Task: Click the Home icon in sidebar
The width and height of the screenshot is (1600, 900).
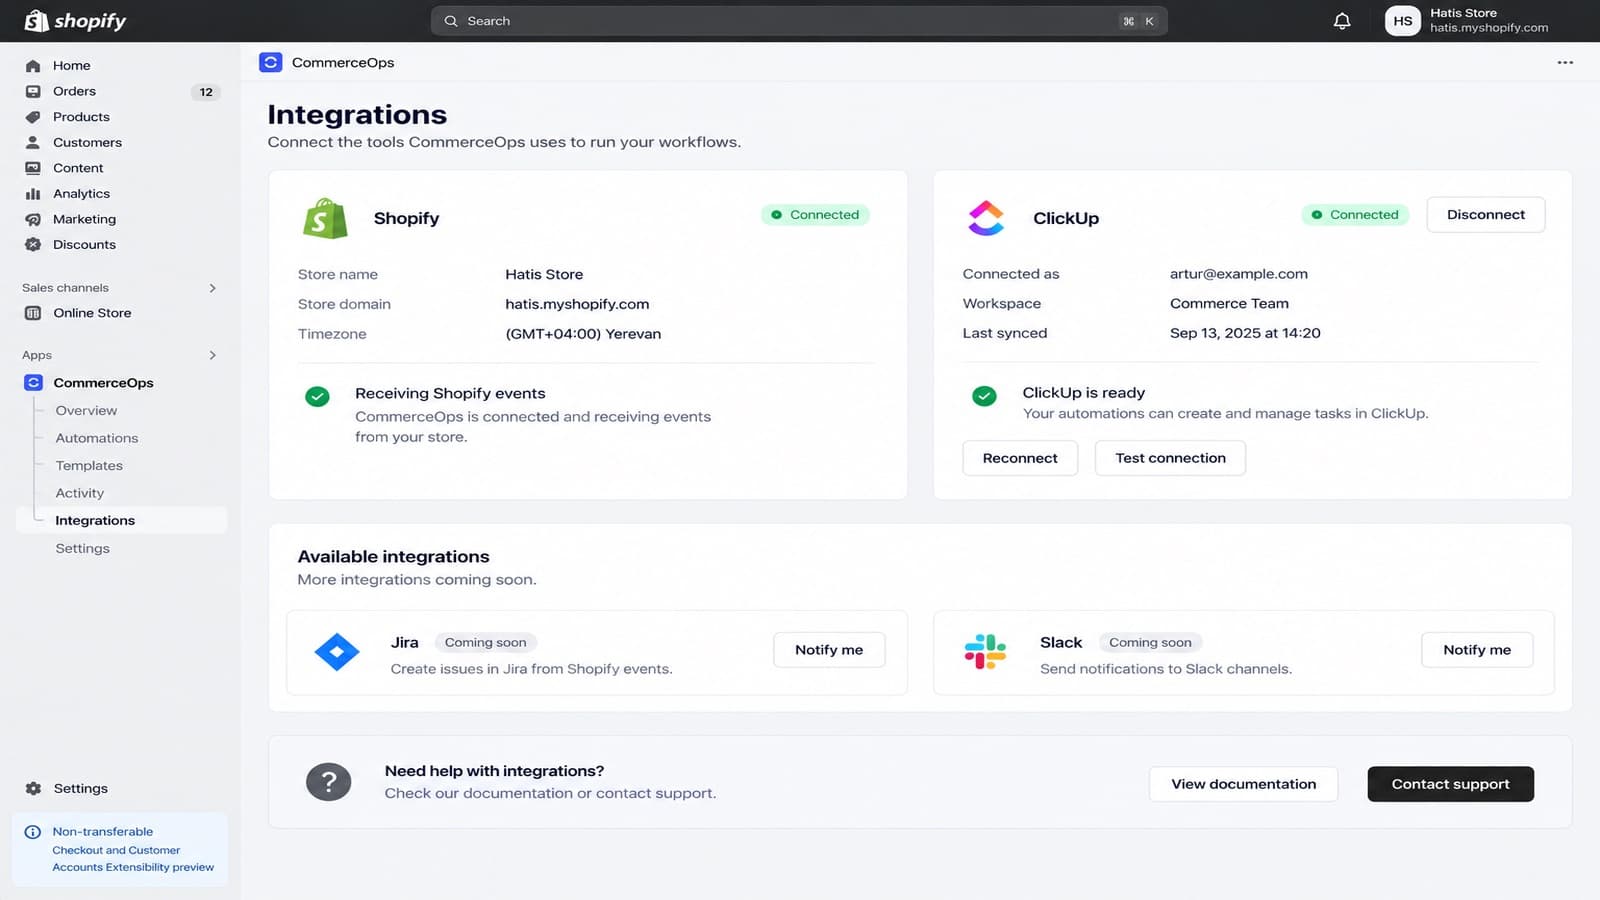Action: [33, 66]
